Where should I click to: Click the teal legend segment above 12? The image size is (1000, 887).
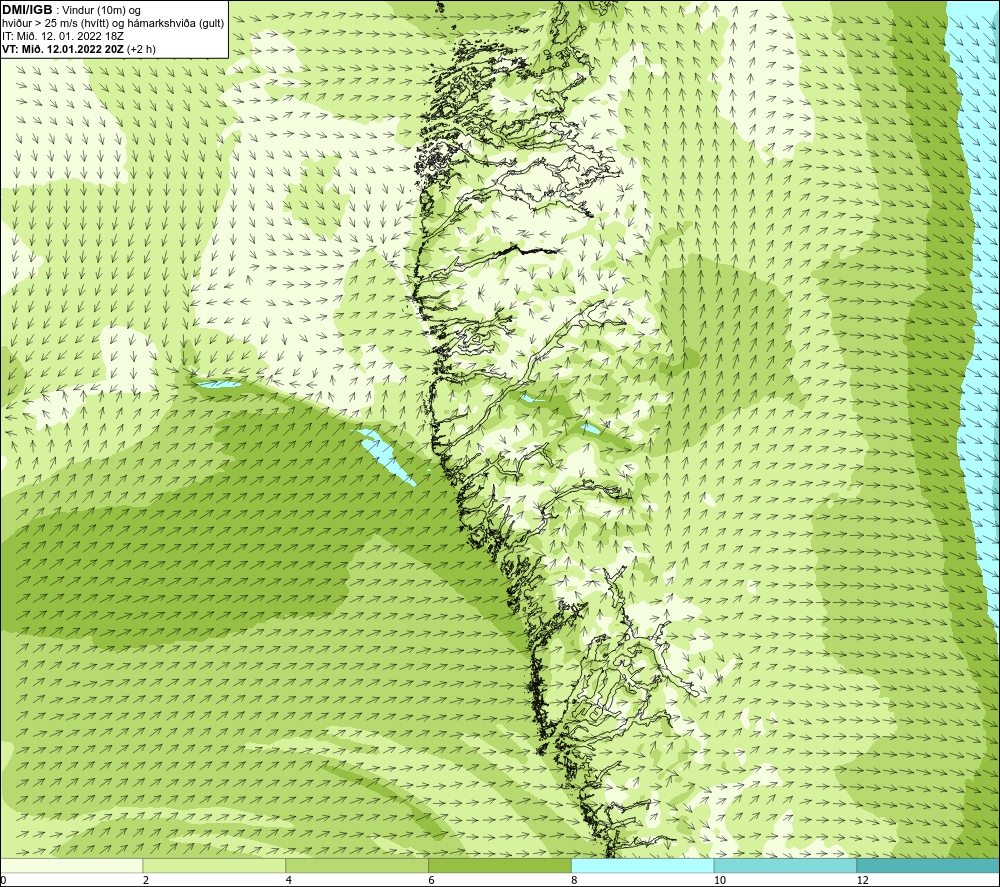[x=928, y=865]
